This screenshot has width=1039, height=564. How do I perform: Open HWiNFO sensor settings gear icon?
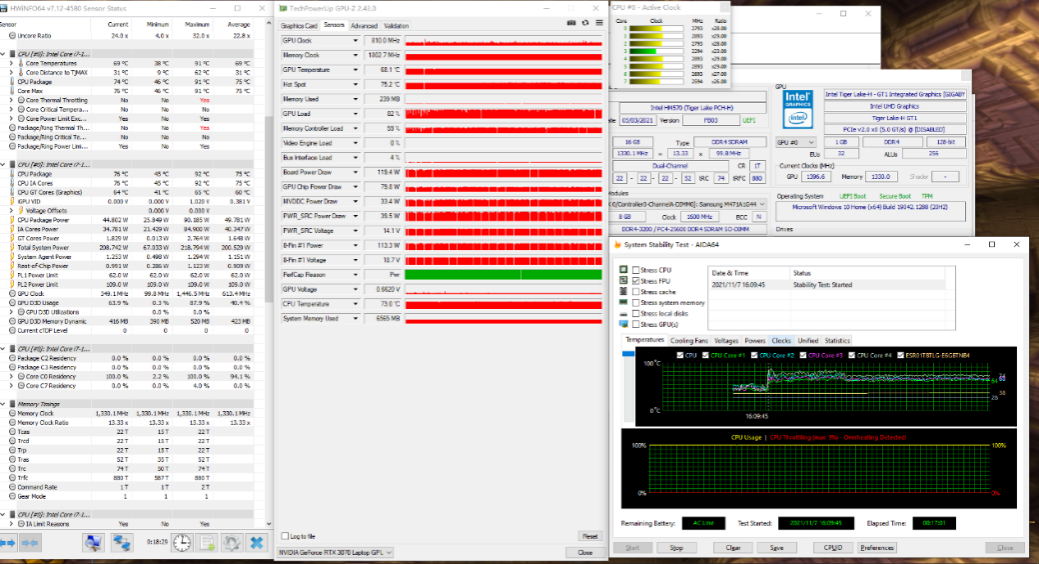(x=232, y=543)
